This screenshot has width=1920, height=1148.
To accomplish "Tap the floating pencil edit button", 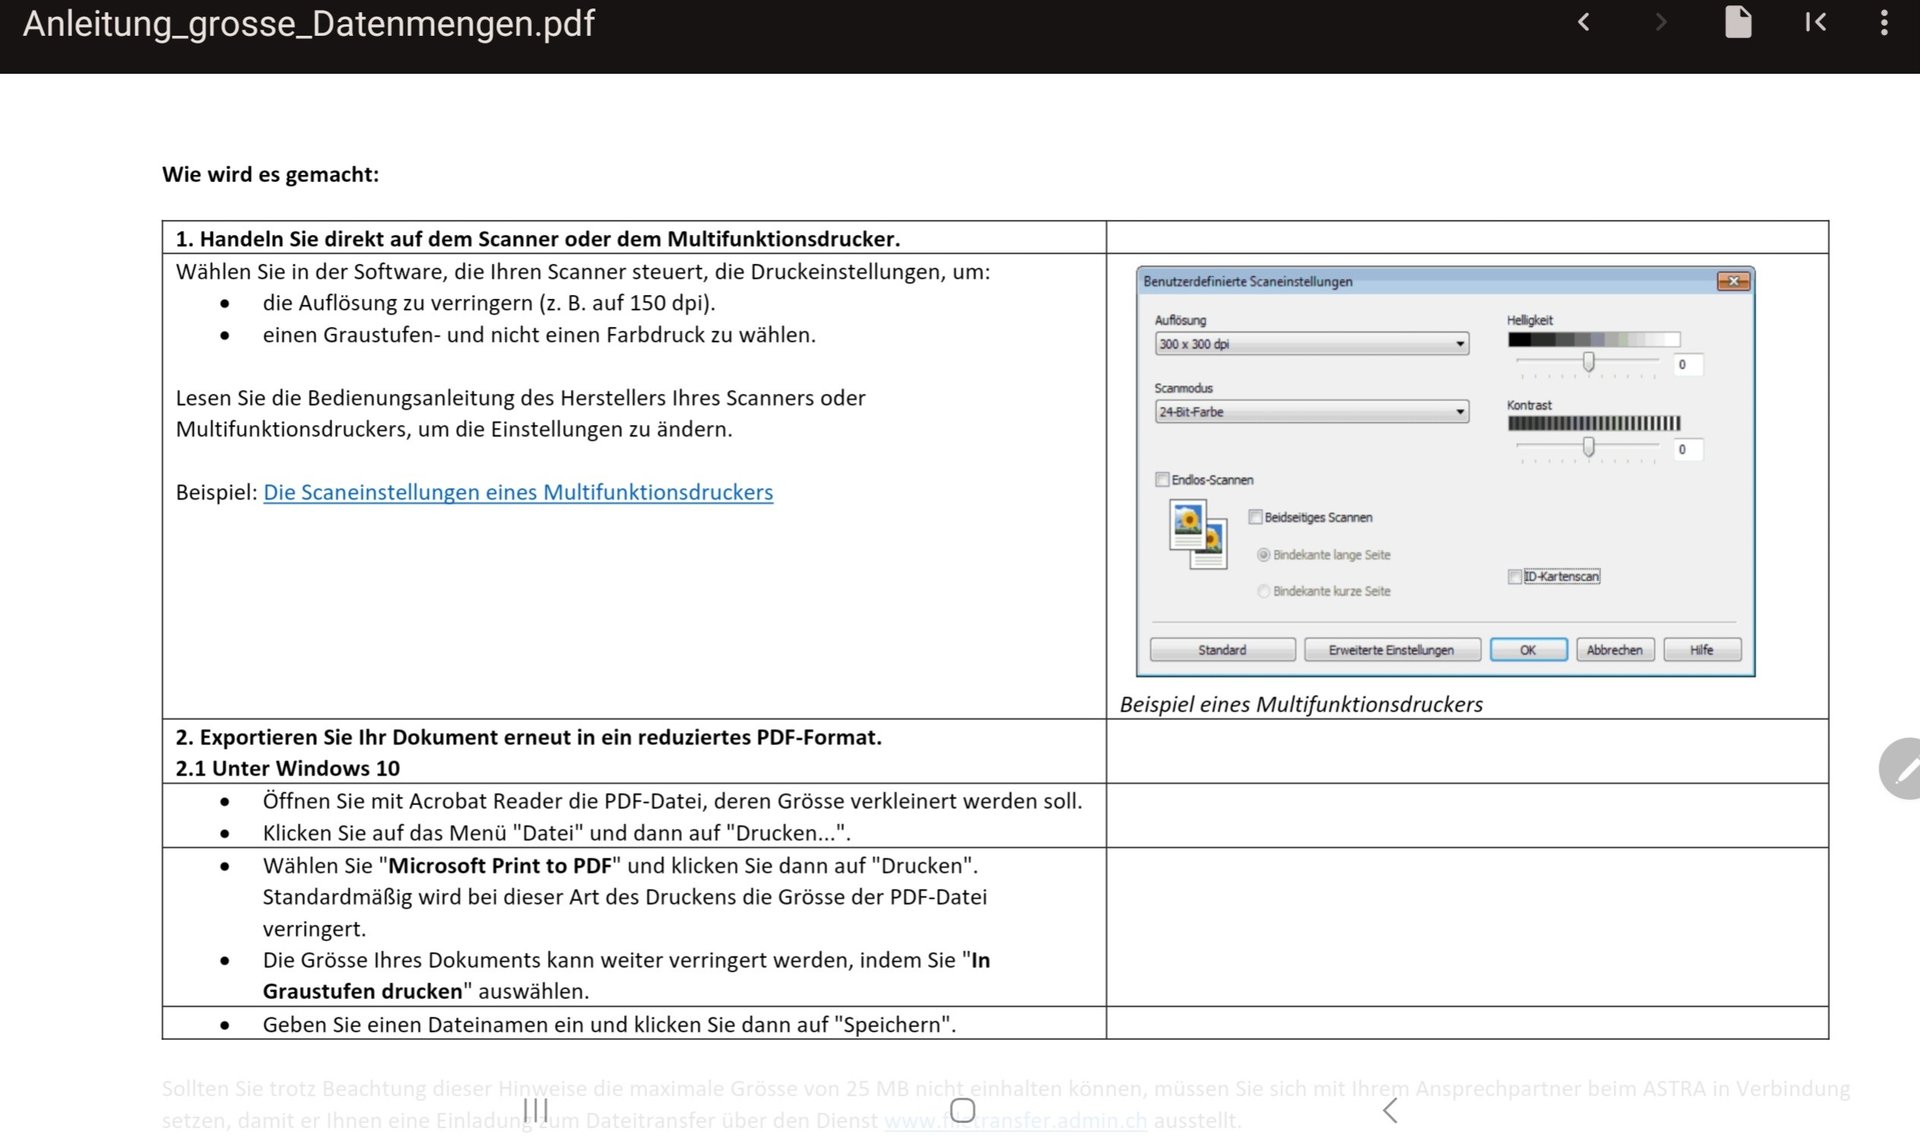I will tap(1901, 768).
